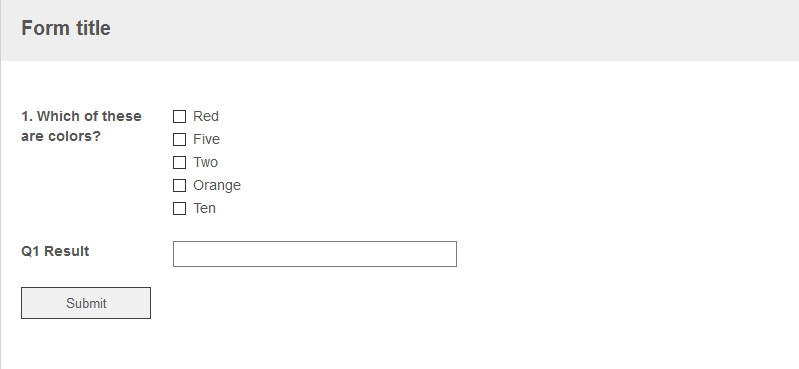
Task: Select the Ten checkbox
Action: pos(179,208)
